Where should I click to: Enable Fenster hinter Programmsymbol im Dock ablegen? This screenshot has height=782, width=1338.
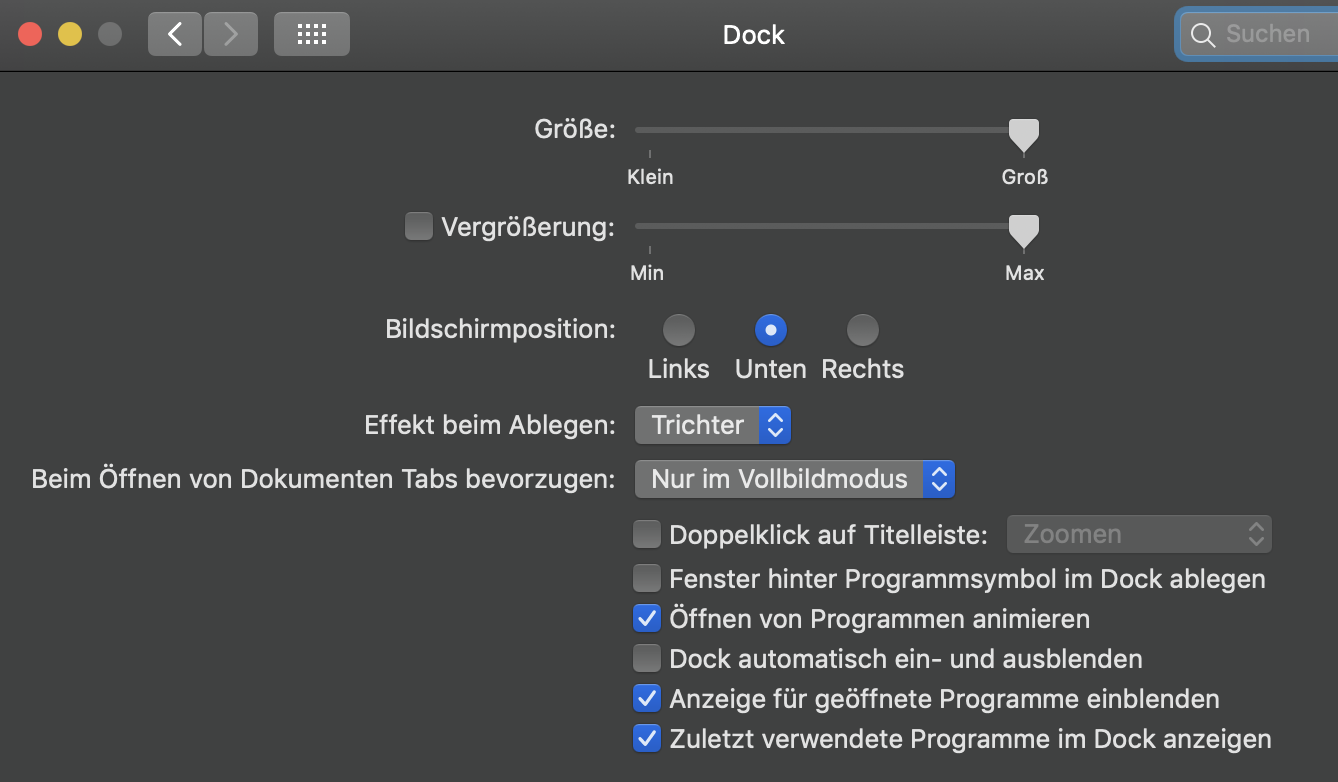[647, 578]
